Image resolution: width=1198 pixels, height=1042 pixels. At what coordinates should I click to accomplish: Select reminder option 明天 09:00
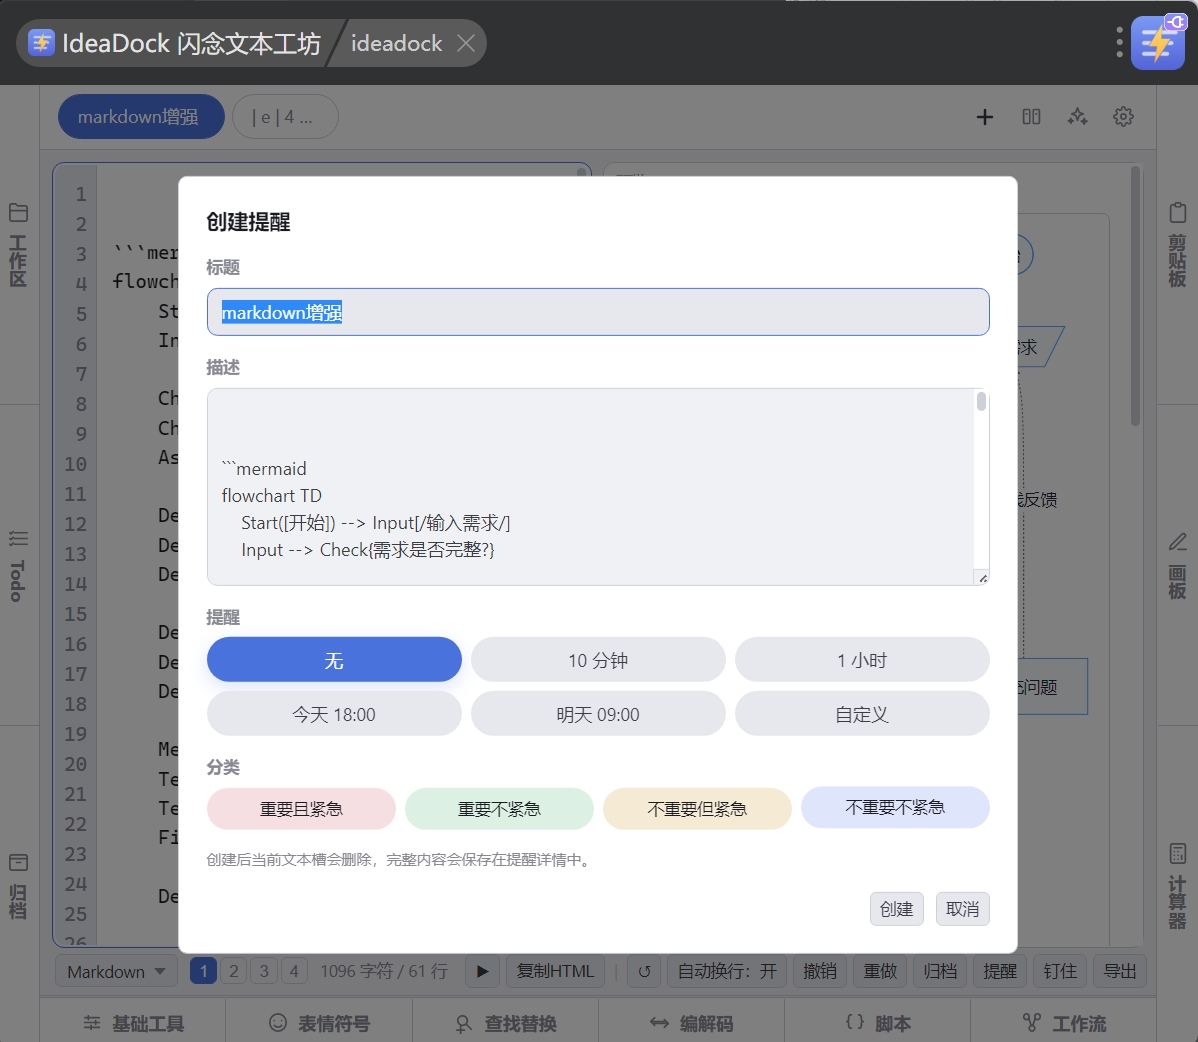pyautogui.click(x=598, y=714)
